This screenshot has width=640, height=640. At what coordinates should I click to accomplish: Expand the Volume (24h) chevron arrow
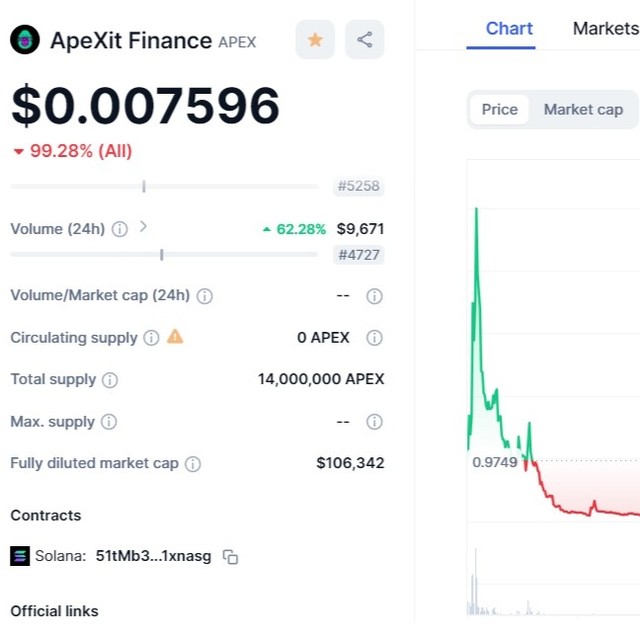pyautogui.click(x=143, y=227)
